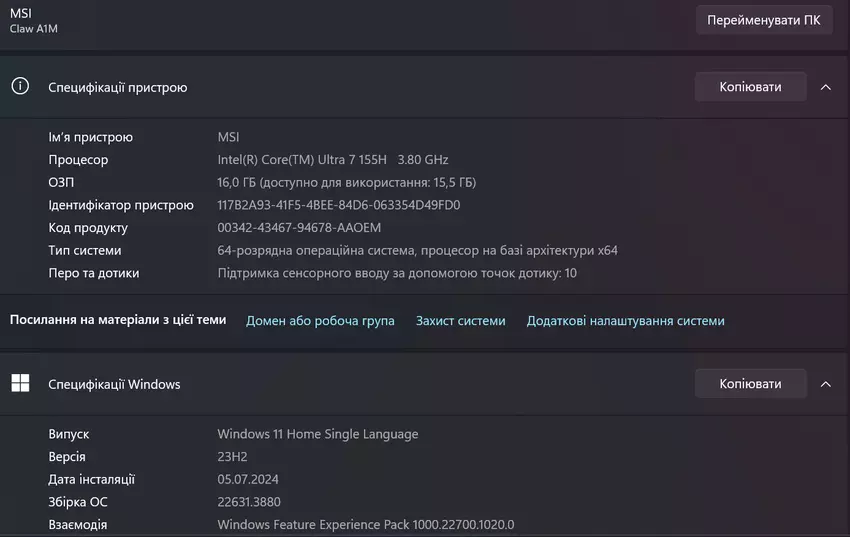Viewport: 850px width, 537px height.
Task: Copy Windows specs with Копіювати button
Action: pos(750,383)
